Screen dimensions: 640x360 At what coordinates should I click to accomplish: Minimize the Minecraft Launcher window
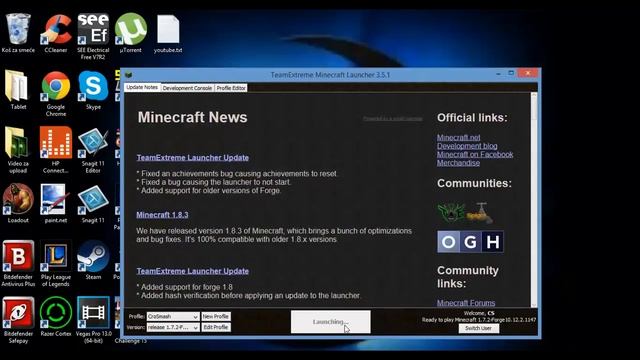point(498,74)
